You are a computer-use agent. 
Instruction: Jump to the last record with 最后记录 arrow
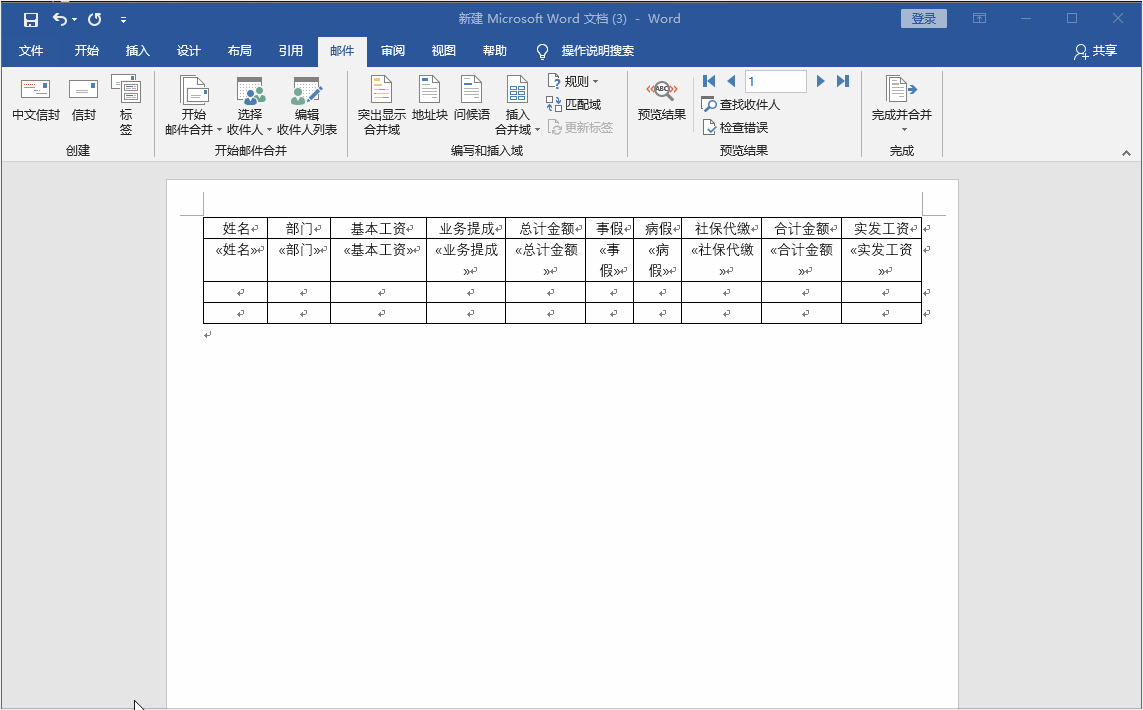pyautogui.click(x=841, y=81)
